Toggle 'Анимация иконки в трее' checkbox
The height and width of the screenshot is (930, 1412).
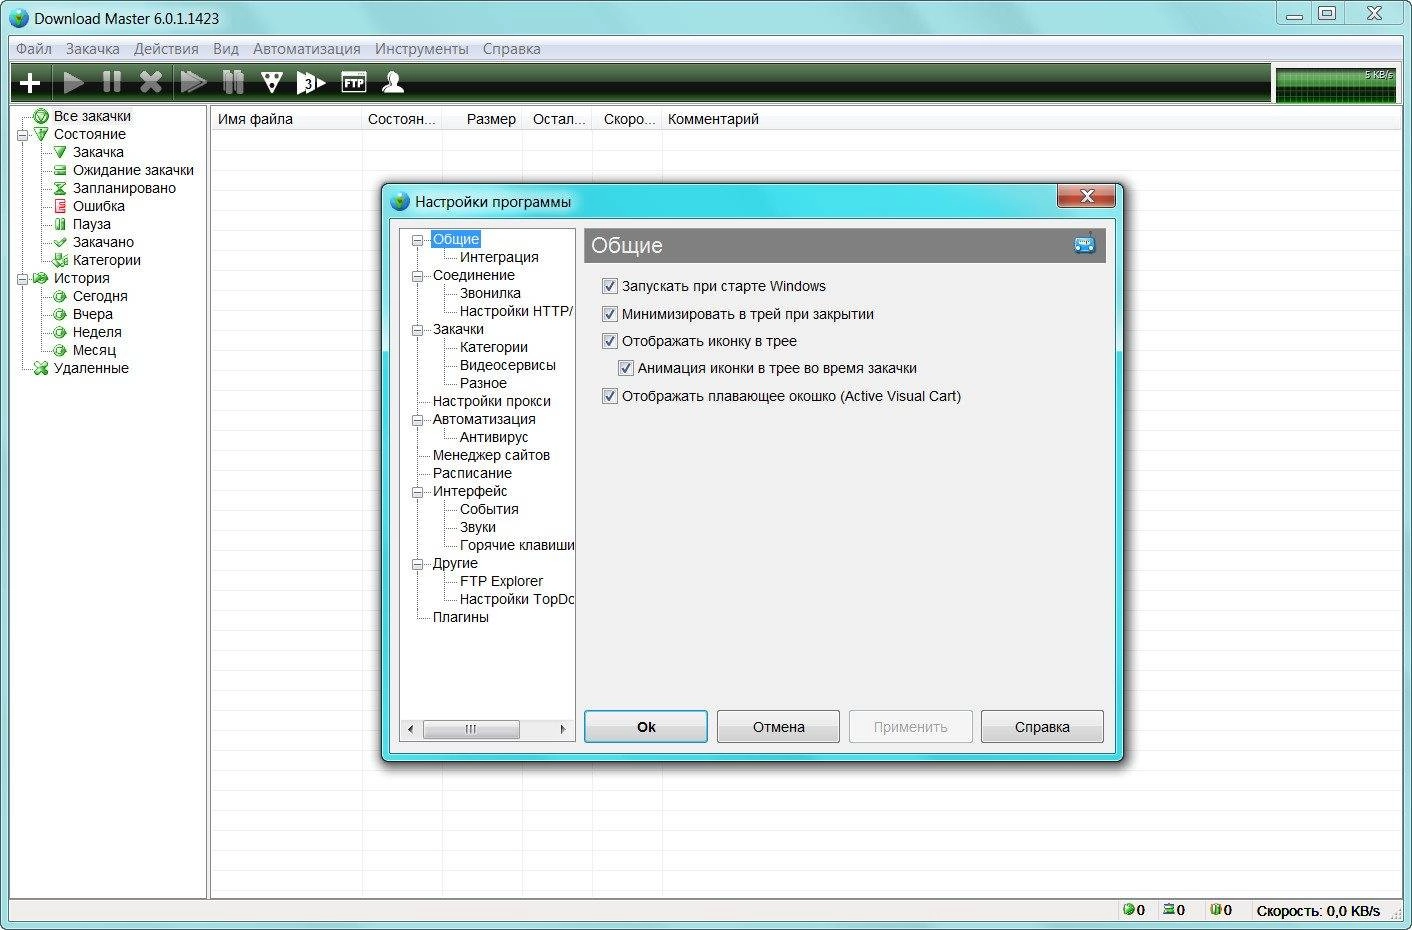(x=626, y=368)
